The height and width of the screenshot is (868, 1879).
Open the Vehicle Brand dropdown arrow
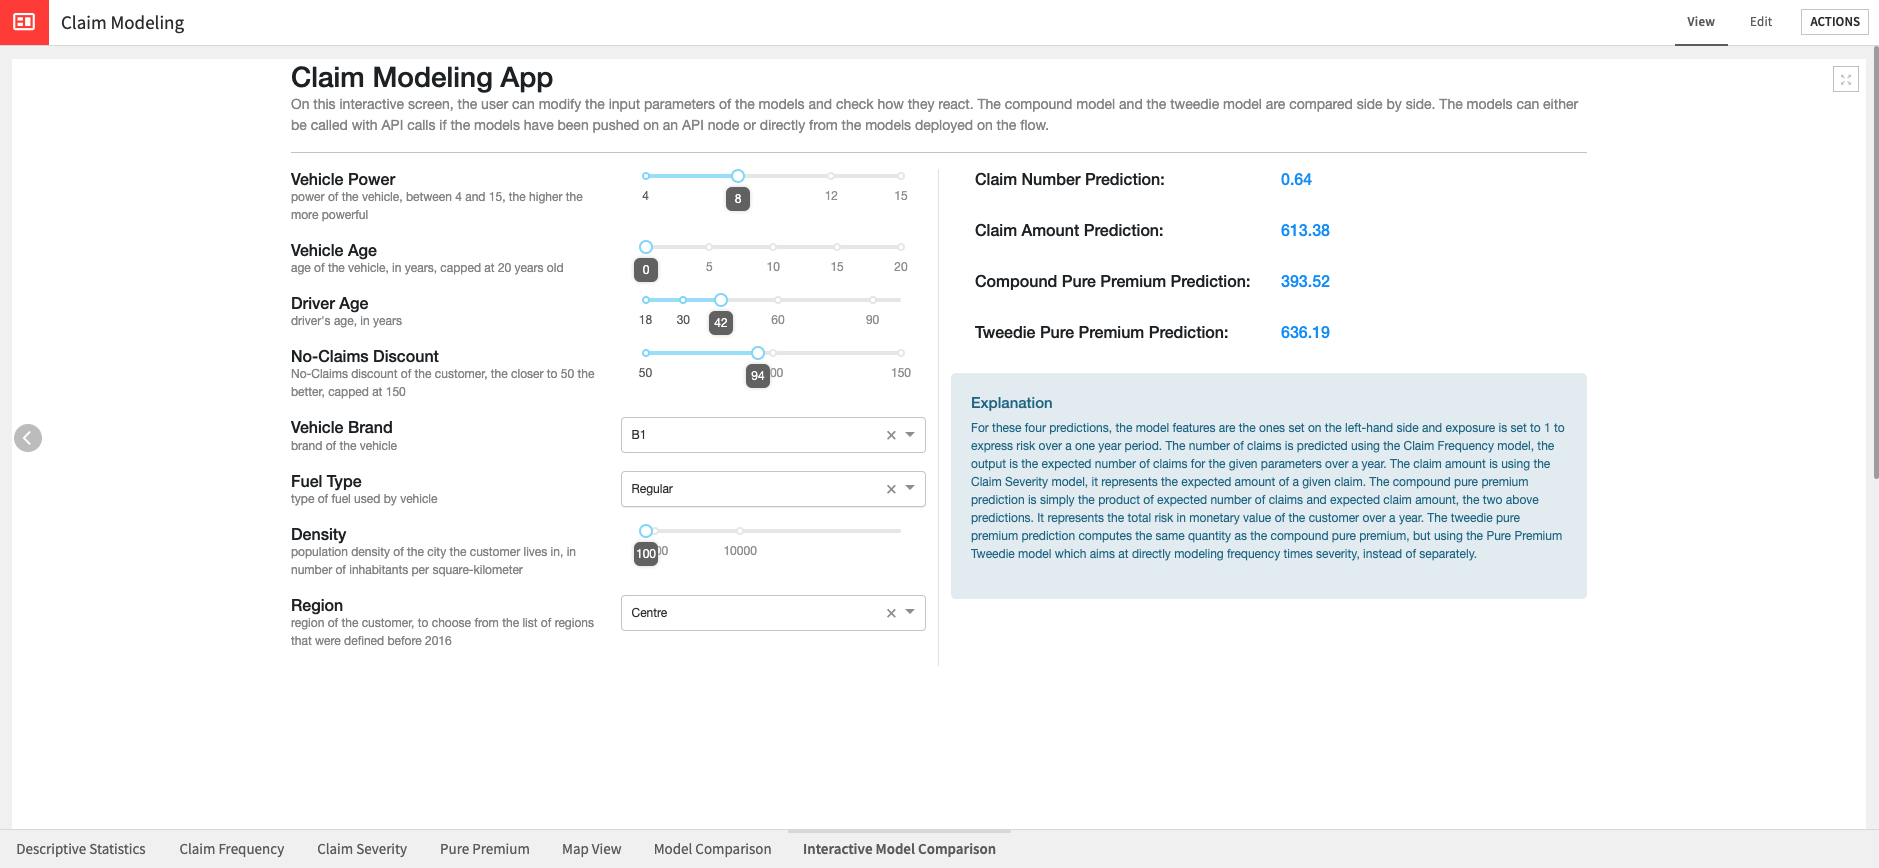point(910,435)
